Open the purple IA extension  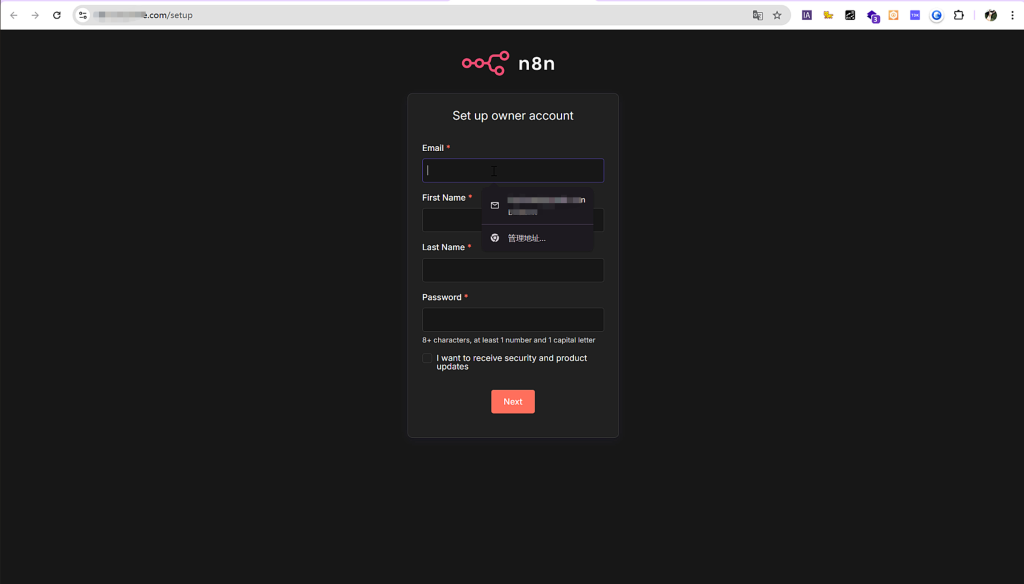(807, 15)
